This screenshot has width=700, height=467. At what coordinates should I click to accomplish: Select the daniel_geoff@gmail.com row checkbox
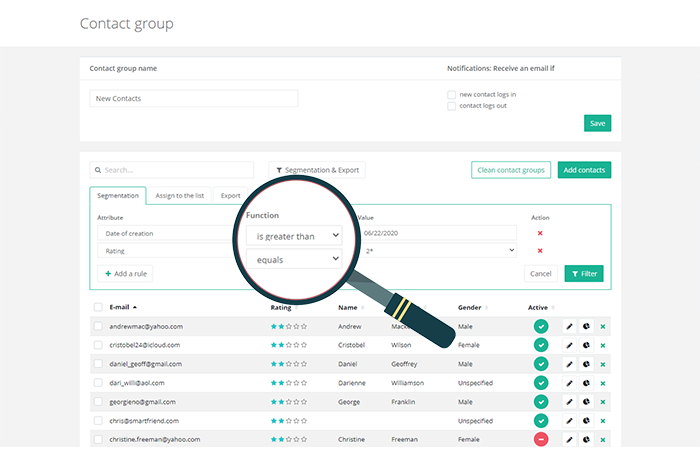pyautogui.click(x=98, y=364)
